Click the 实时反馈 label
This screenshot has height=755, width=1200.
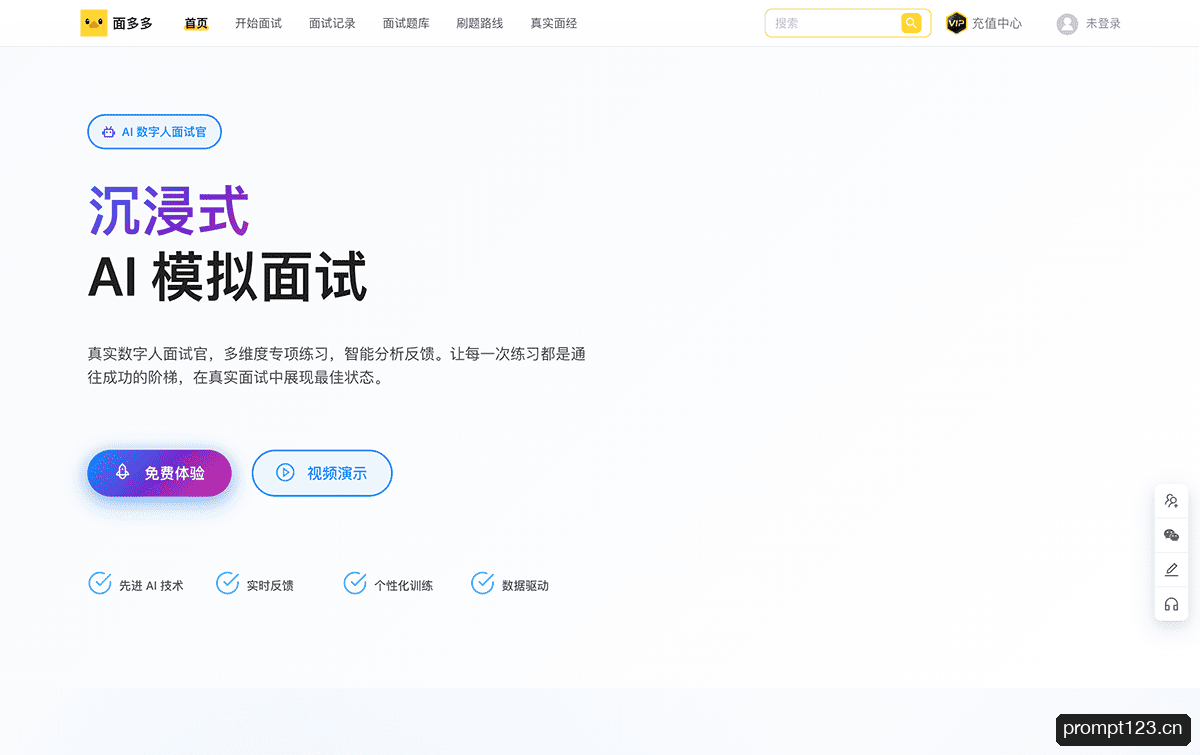(x=270, y=585)
